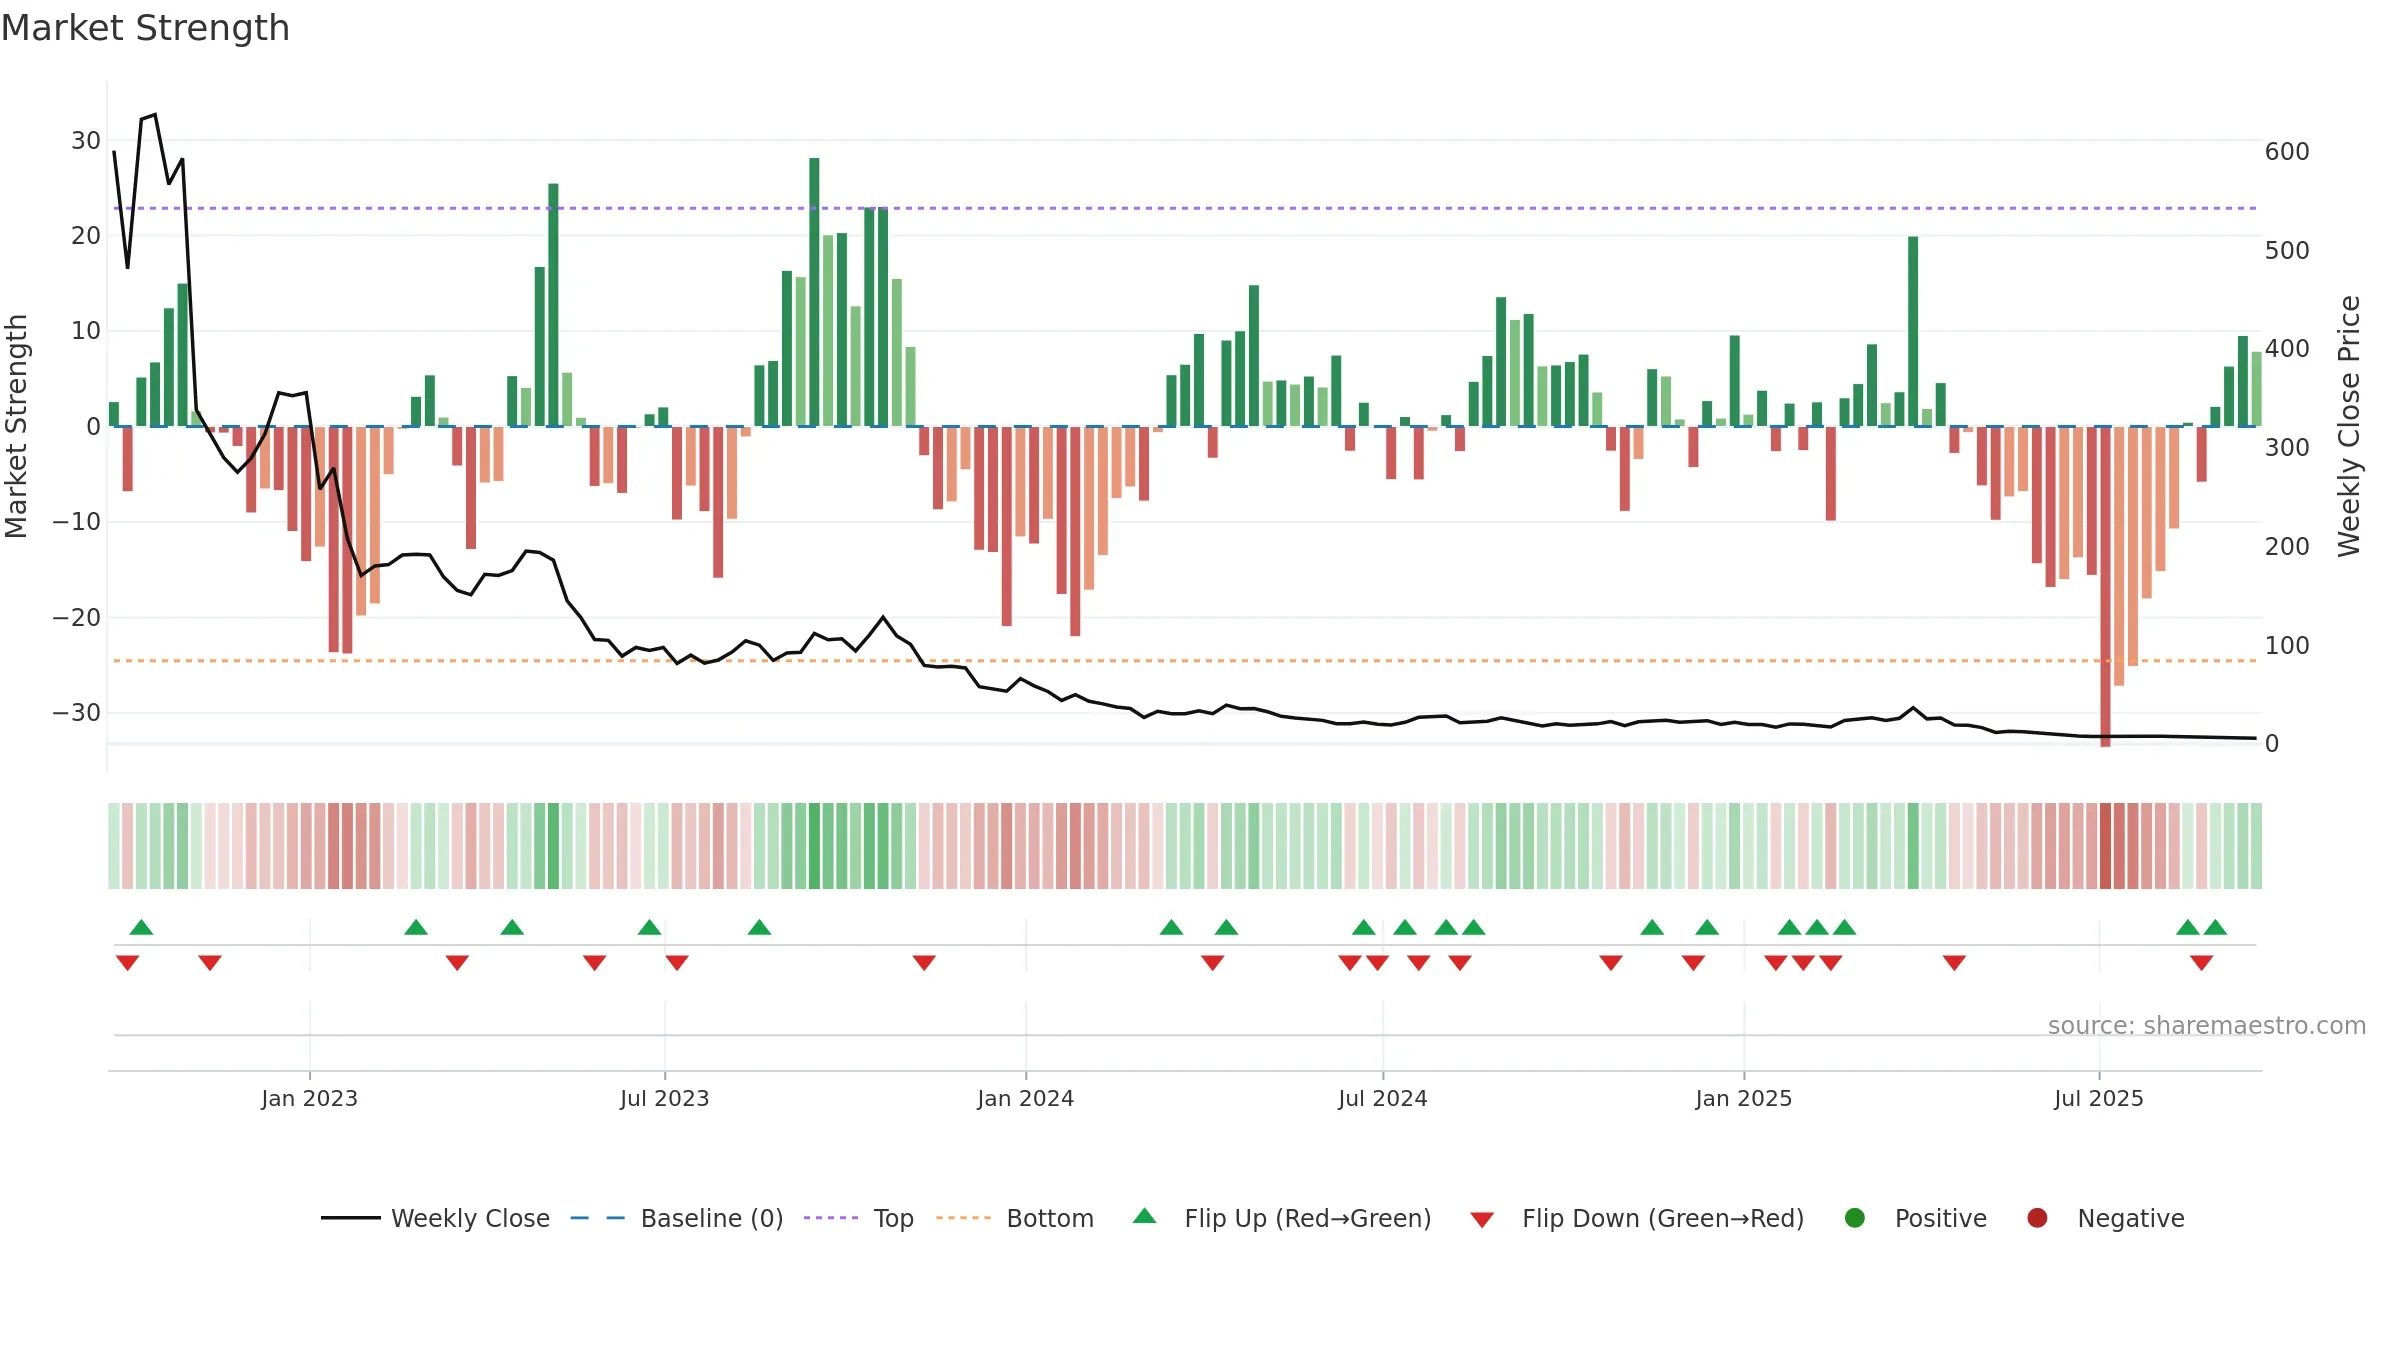This screenshot has height=1350, width=2400.
Task: Click the Market Strength chart title
Action: (145, 28)
